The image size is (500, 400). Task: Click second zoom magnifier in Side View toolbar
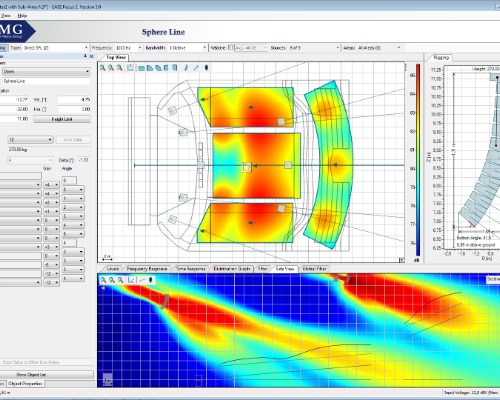pos(112,280)
